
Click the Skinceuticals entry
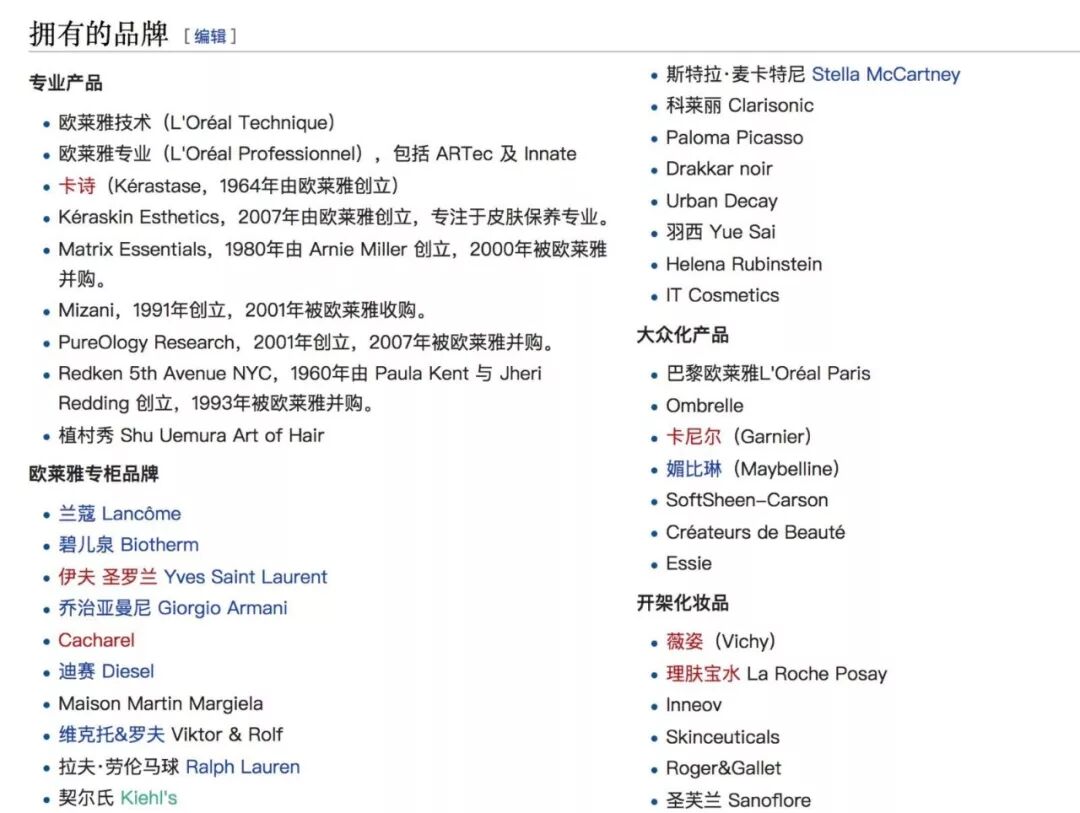tap(723, 737)
